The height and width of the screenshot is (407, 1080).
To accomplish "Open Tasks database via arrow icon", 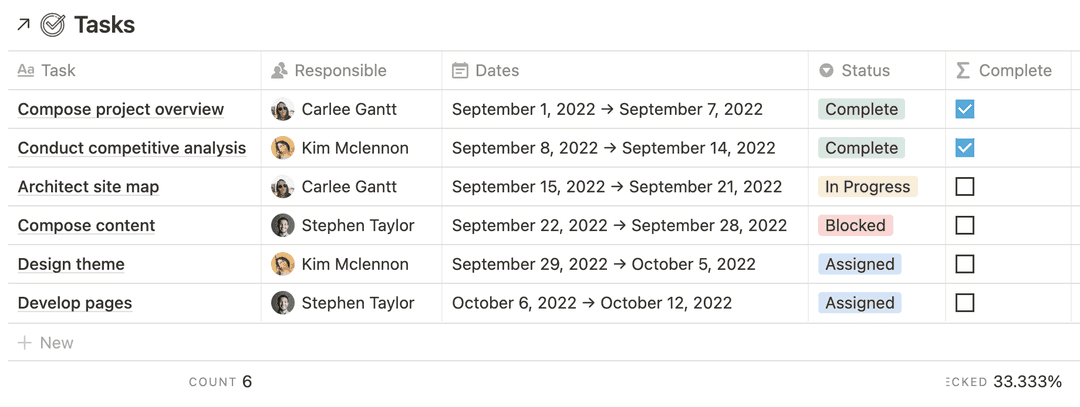I will click(x=23, y=25).
